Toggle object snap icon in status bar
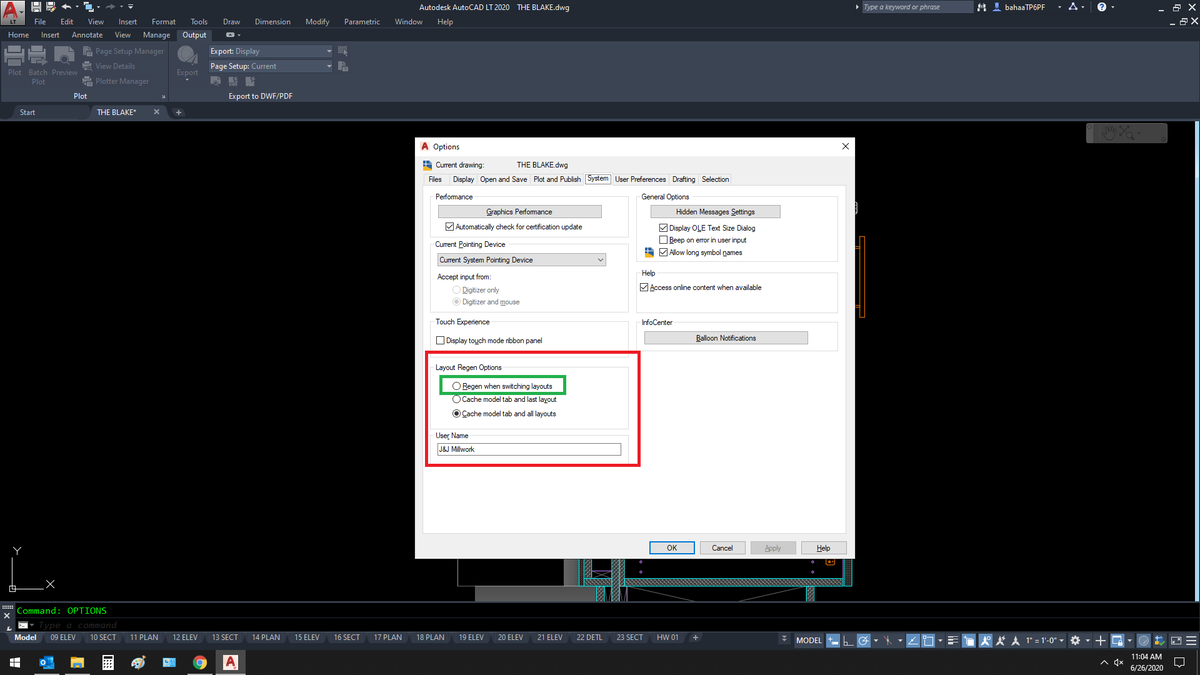The width and height of the screenshot is (1200, 675). pos(928,640)
